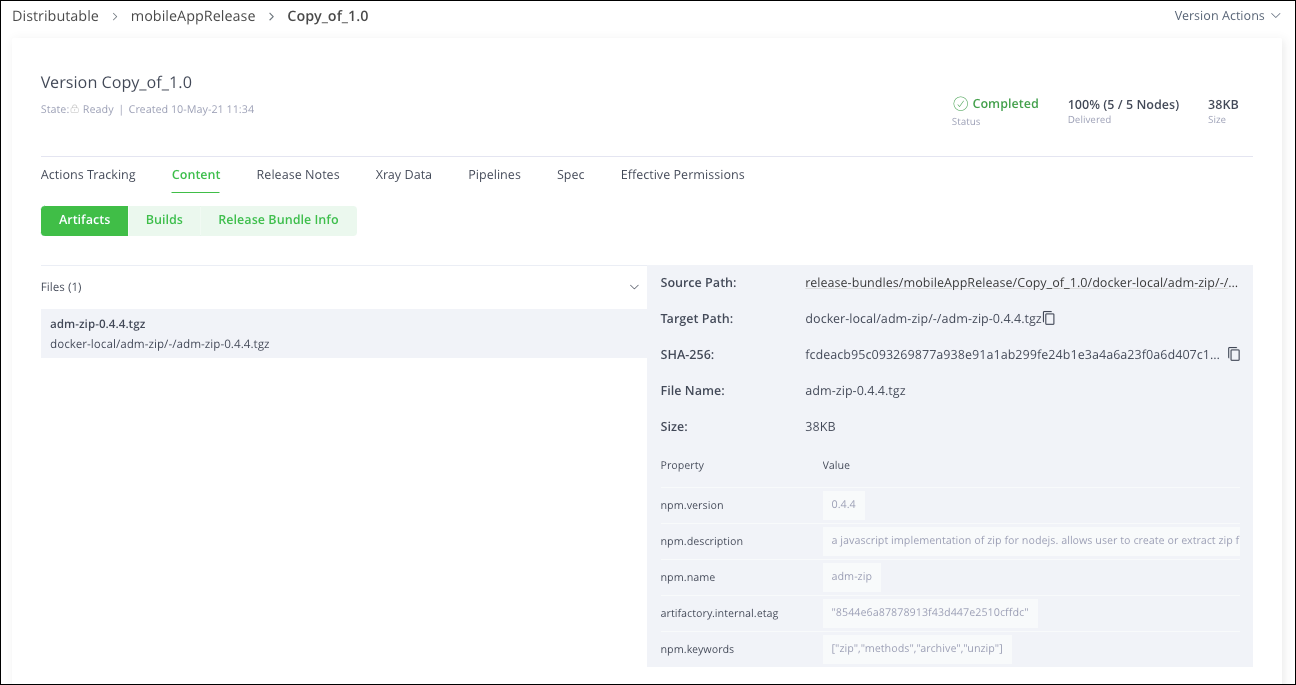View the Effective Permissions tab

click(682, 174)
